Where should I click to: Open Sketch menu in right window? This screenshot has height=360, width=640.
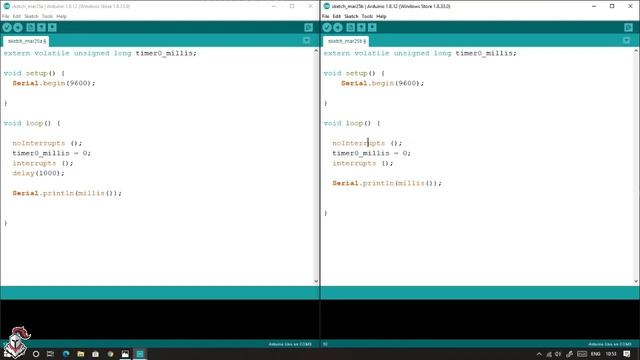click(351, 16)
